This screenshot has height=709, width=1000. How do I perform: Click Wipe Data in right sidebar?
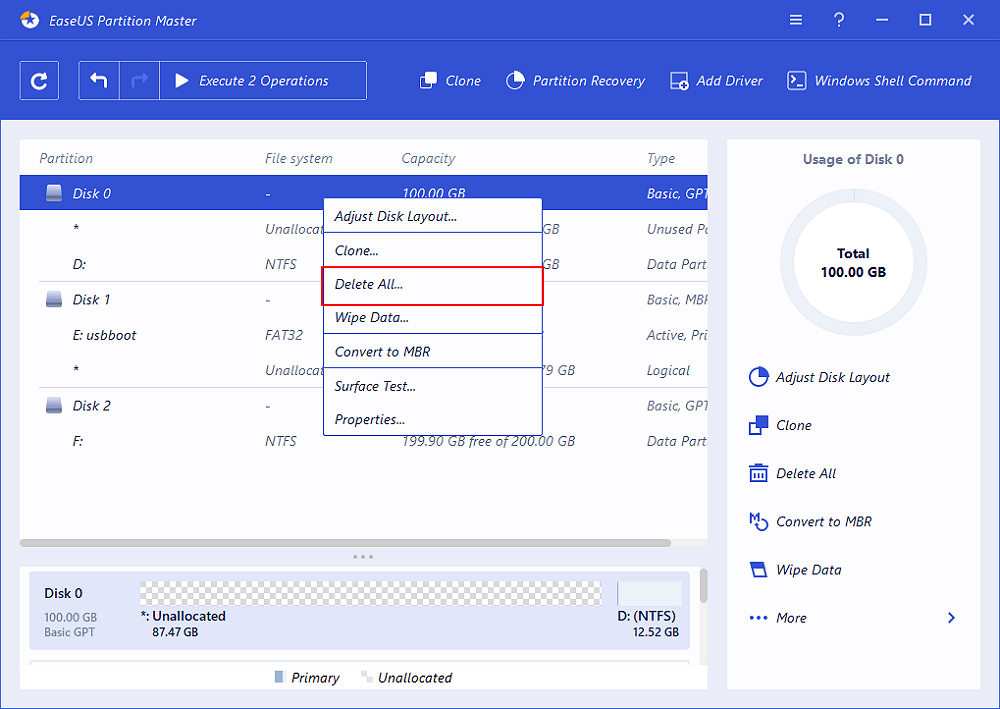point(808,570)
